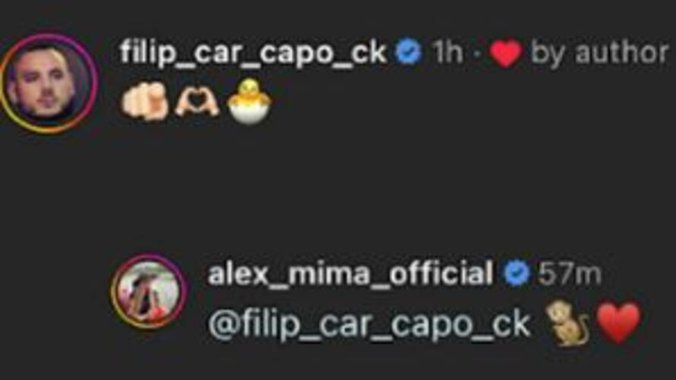Image resolution: width=676 pixels, height=380 pixels.
Task: Open alex_mima_official's profile picture
Action: [x=149, y=292]
